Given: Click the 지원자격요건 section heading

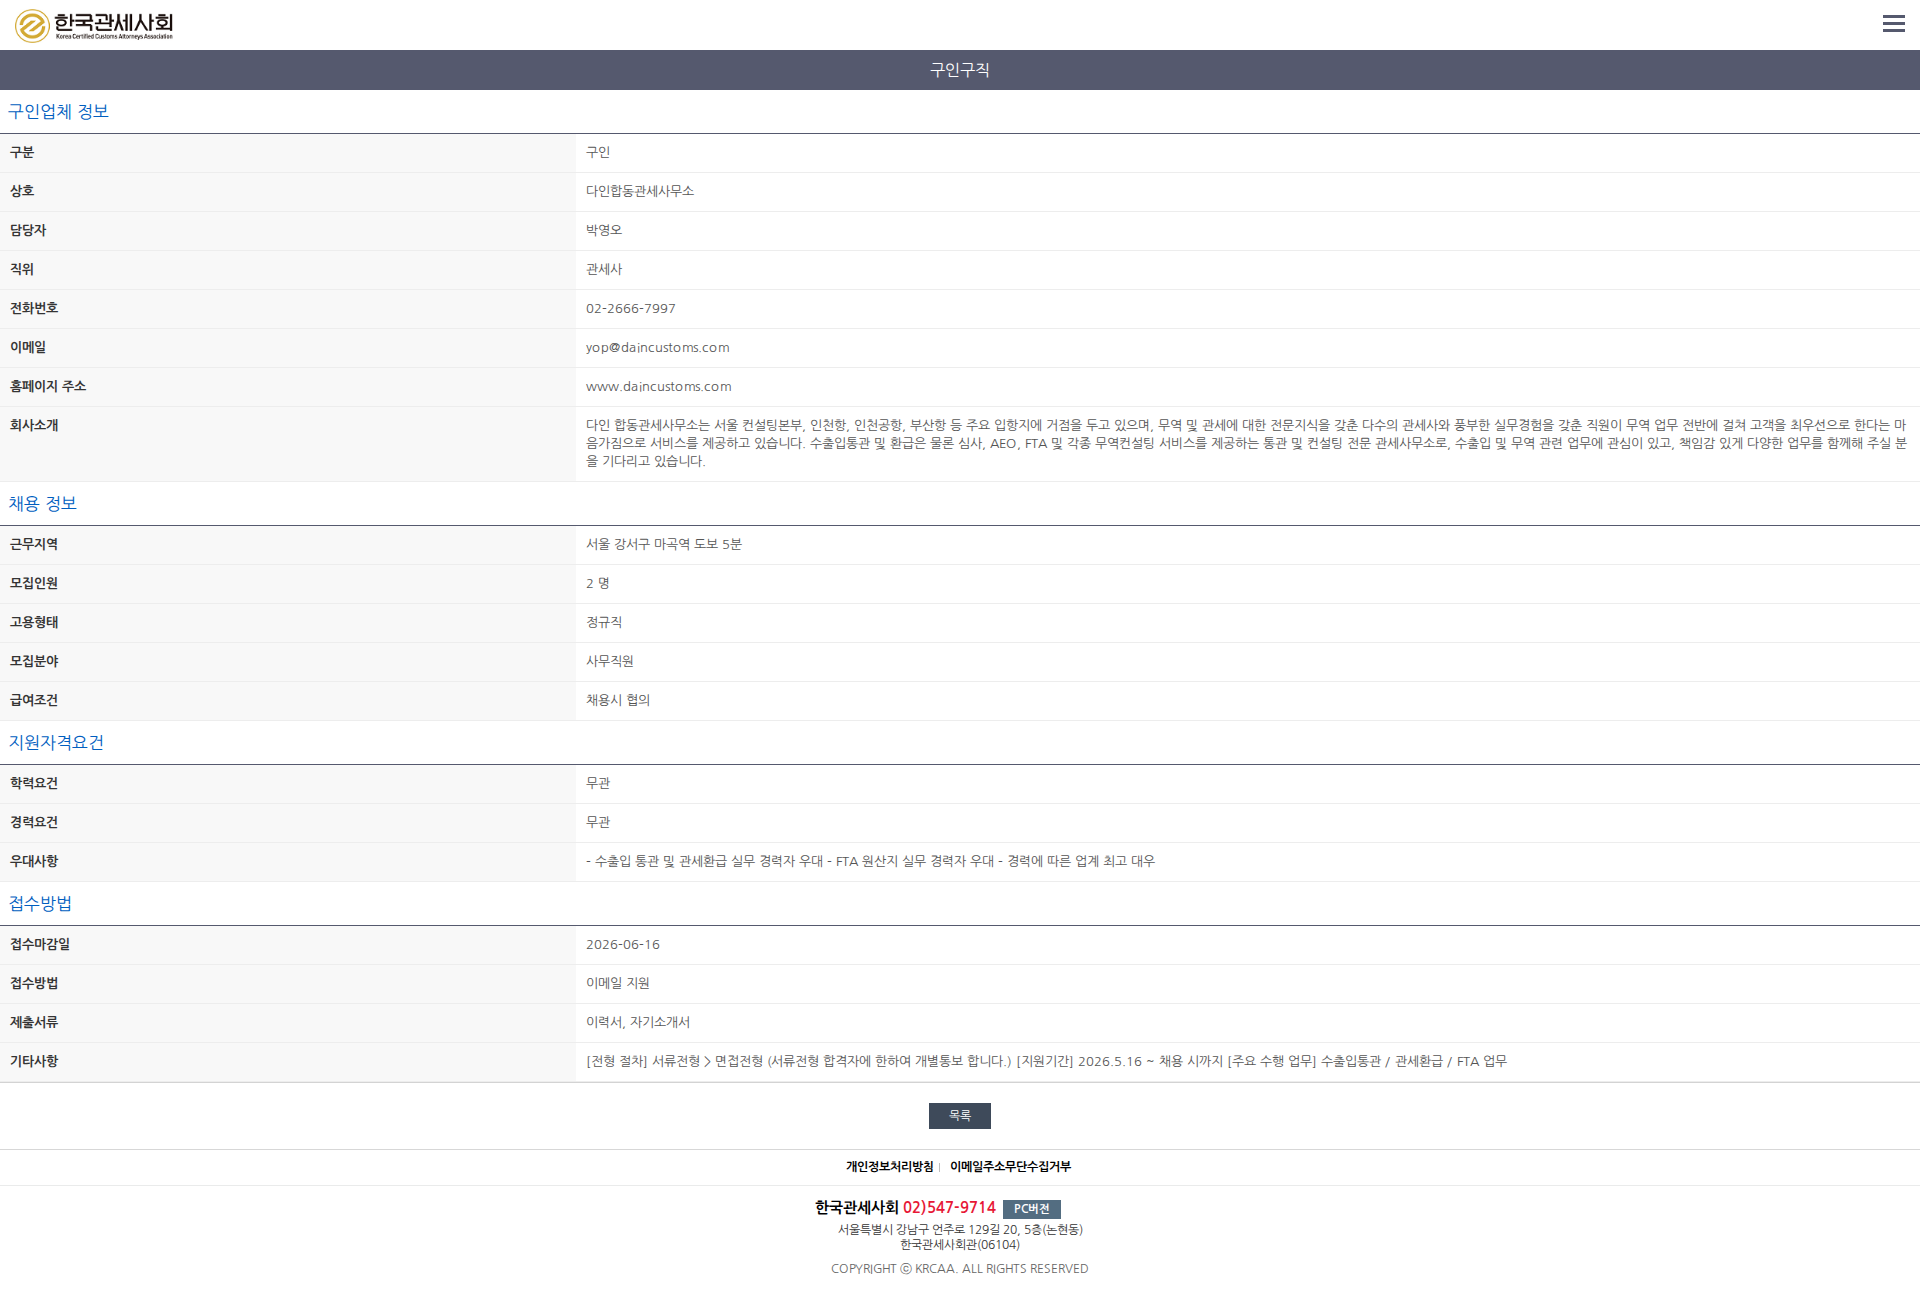Looking at the screenshot, I should point(56,743).
